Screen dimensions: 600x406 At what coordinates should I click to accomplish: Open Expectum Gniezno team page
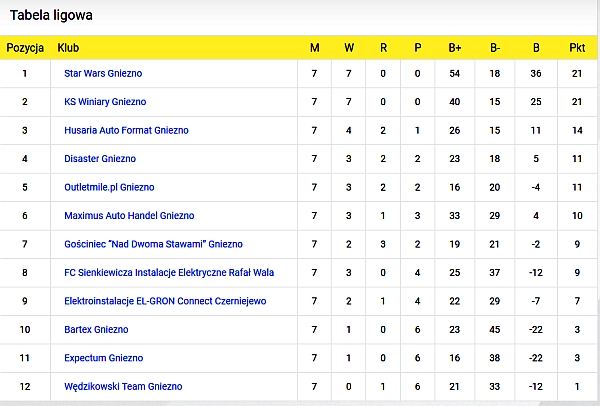click(x=104, y=358)
